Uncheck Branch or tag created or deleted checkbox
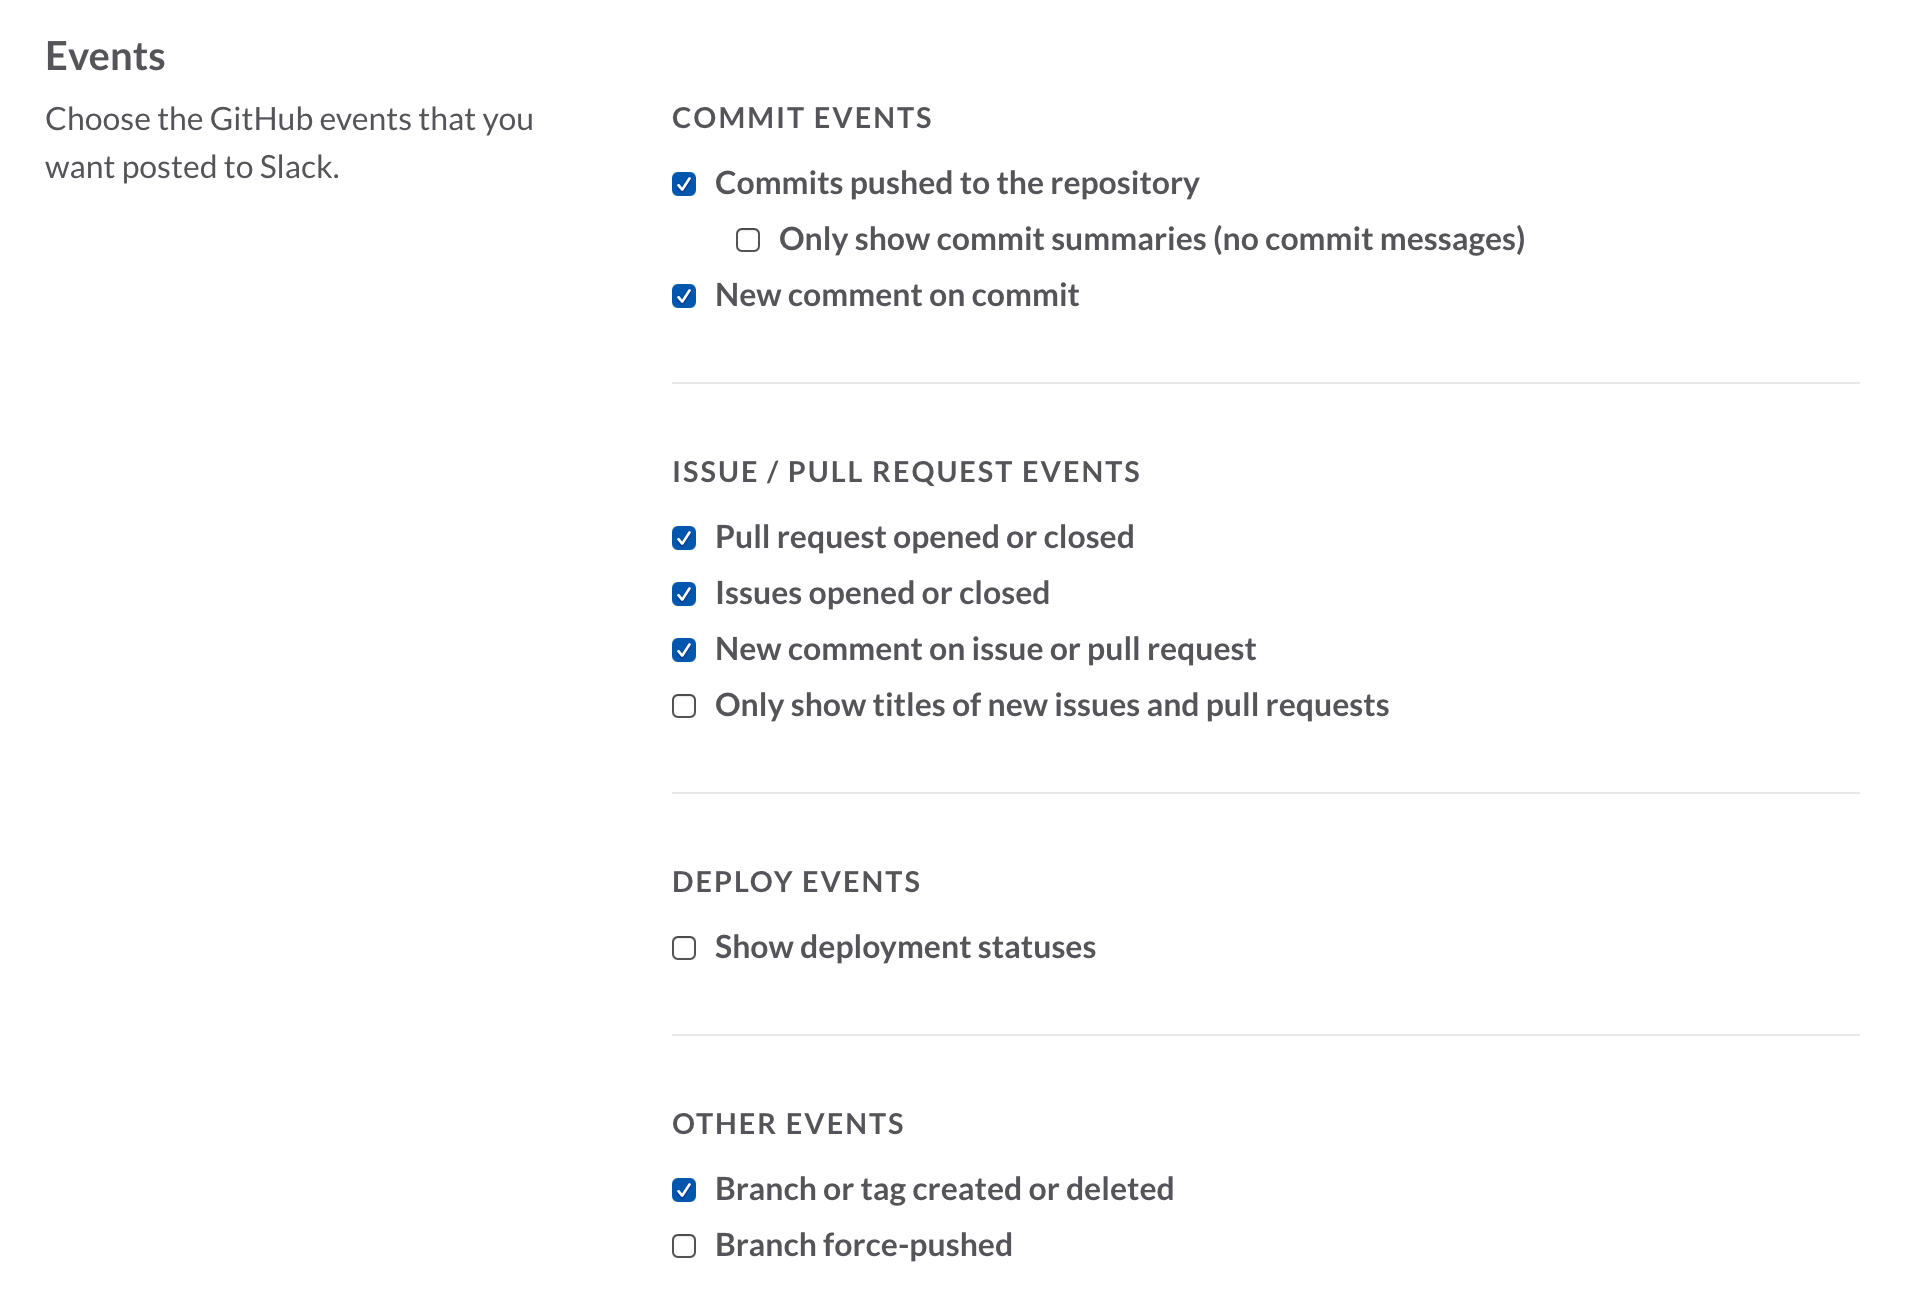 (684, 1190)
